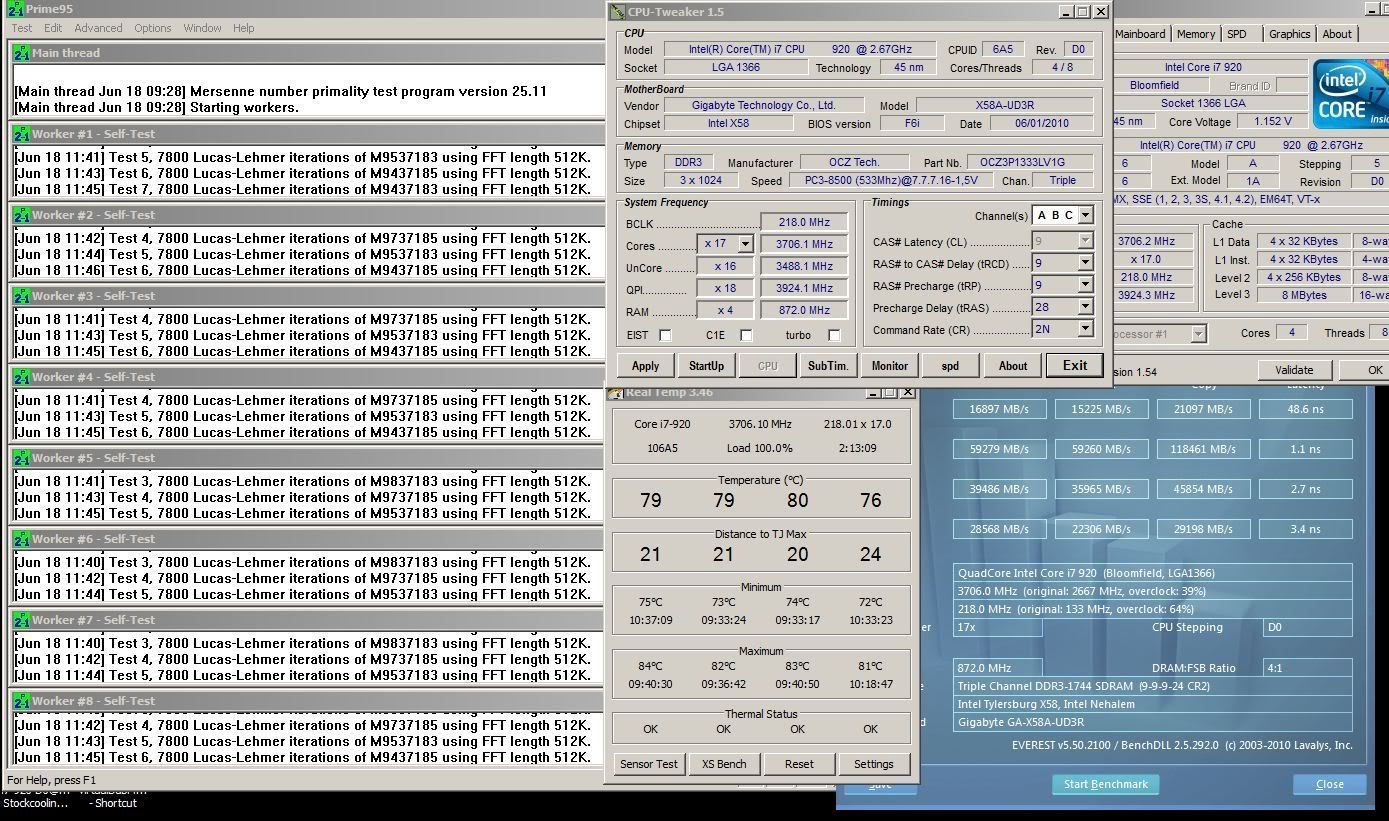Click UnCore multiplier x 16 field
The image size is (1389, 821).
(x=725, y=266)
